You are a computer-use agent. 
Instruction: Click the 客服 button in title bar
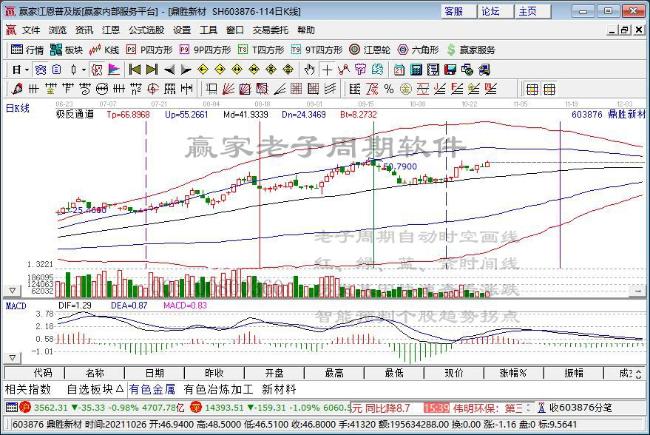tap(453, 11)
